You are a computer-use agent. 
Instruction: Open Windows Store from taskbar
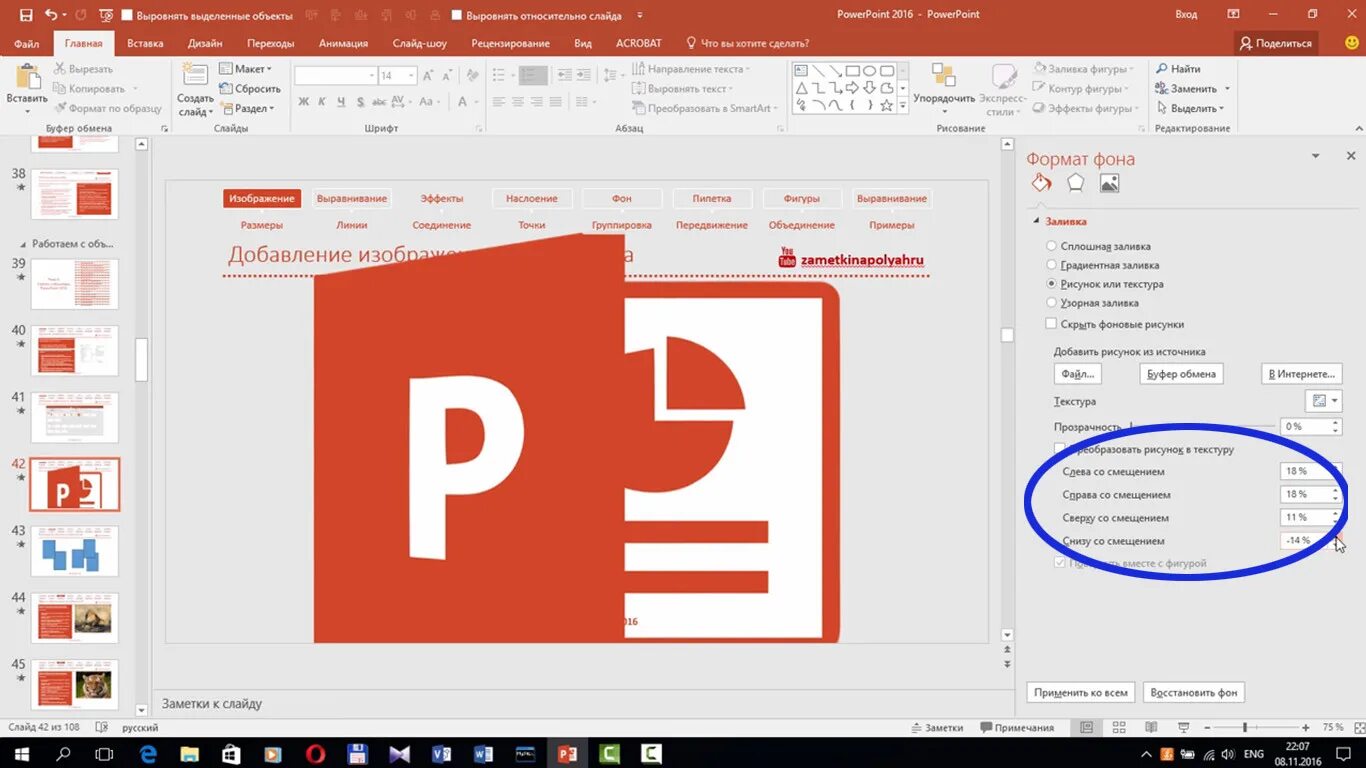231,753
